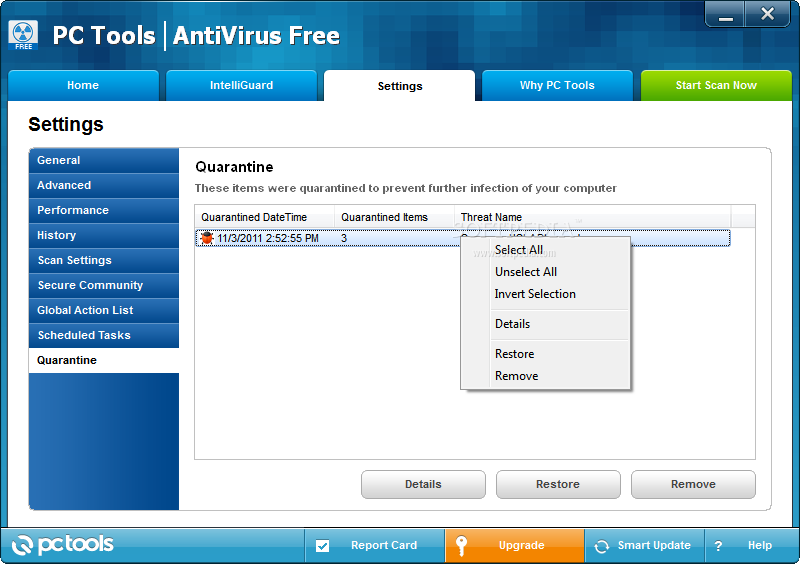Open the Global Action List
Screen dimensions: 800x564
104,310
